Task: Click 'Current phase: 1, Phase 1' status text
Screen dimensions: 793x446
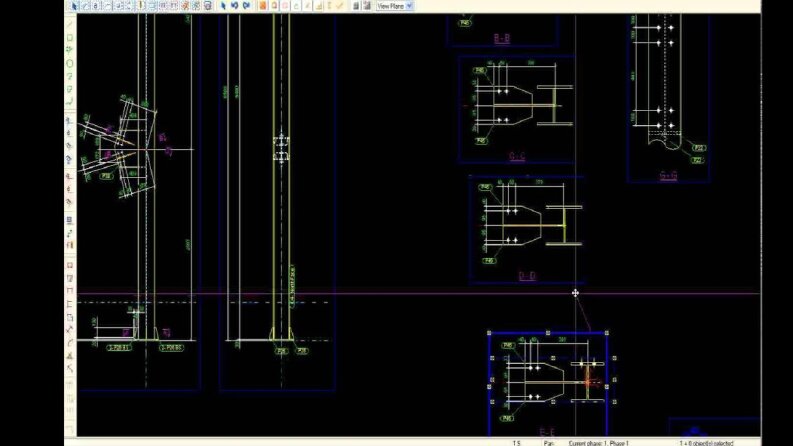Action: coord(598,443)
